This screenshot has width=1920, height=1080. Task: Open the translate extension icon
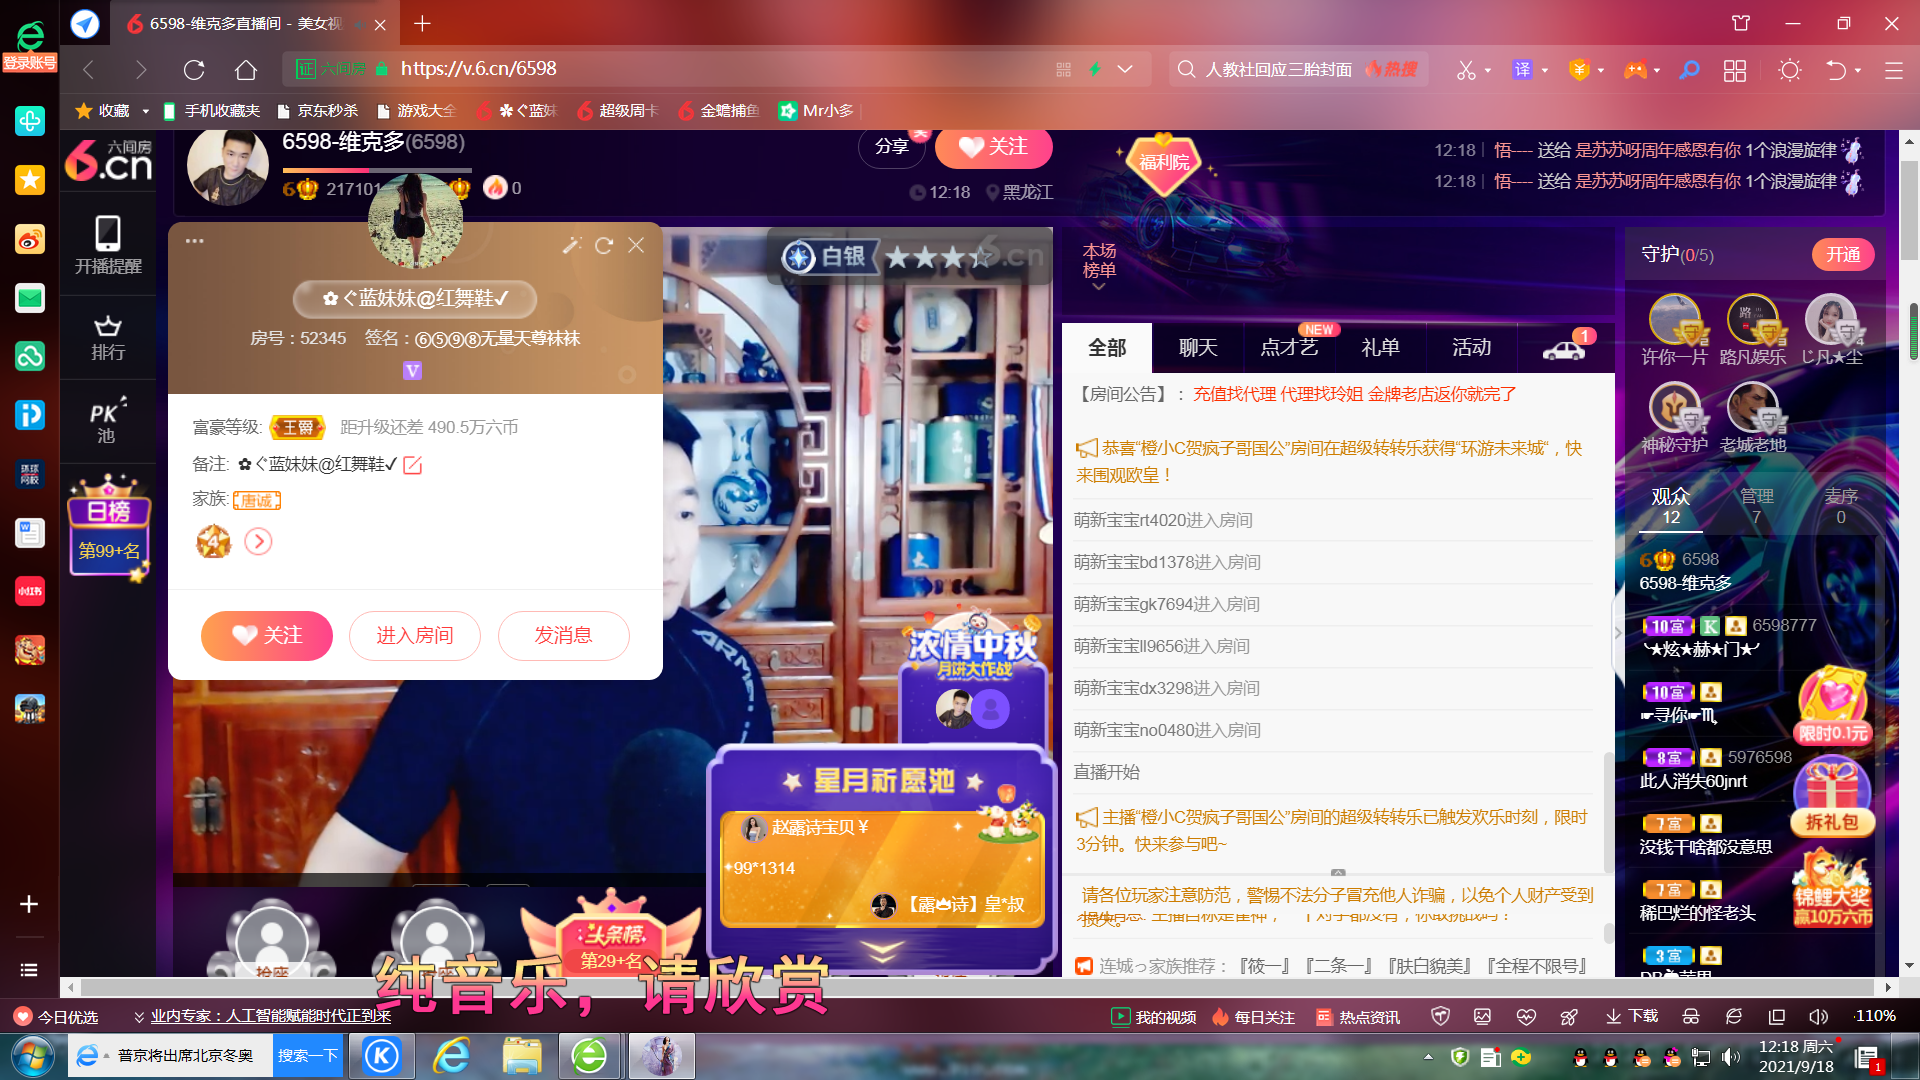1522,69
